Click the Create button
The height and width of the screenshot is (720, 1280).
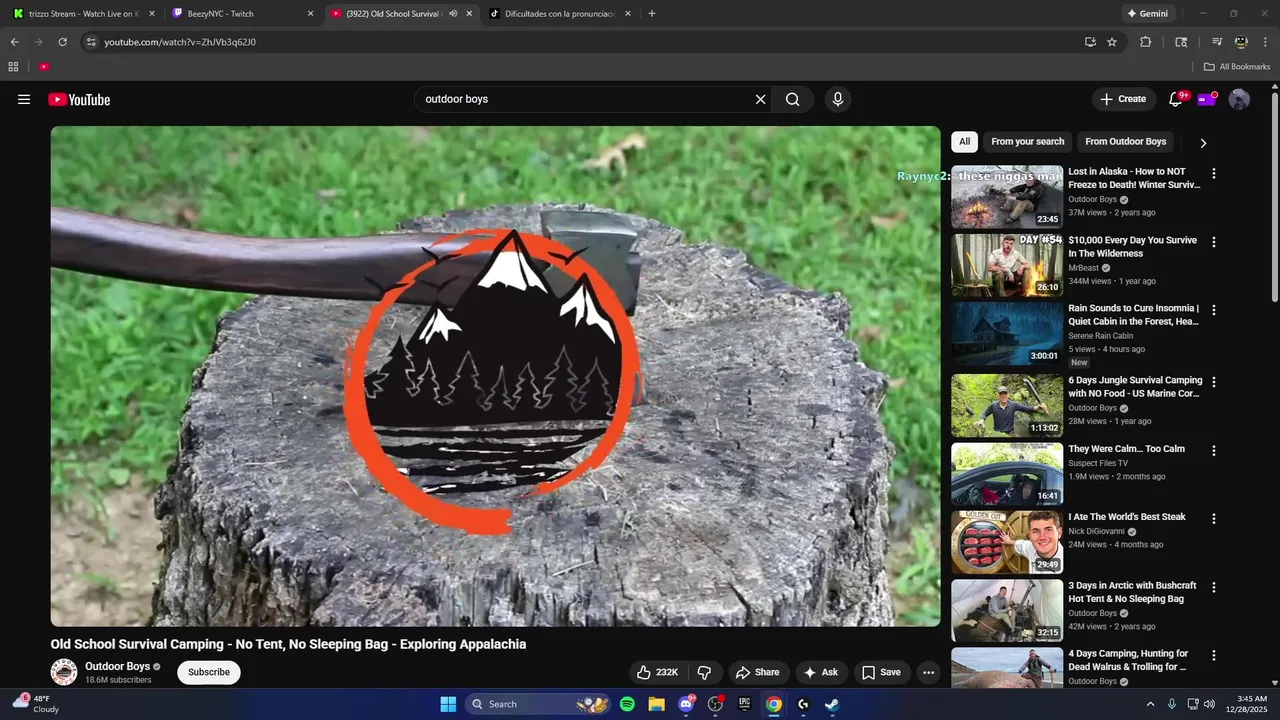1123,99
